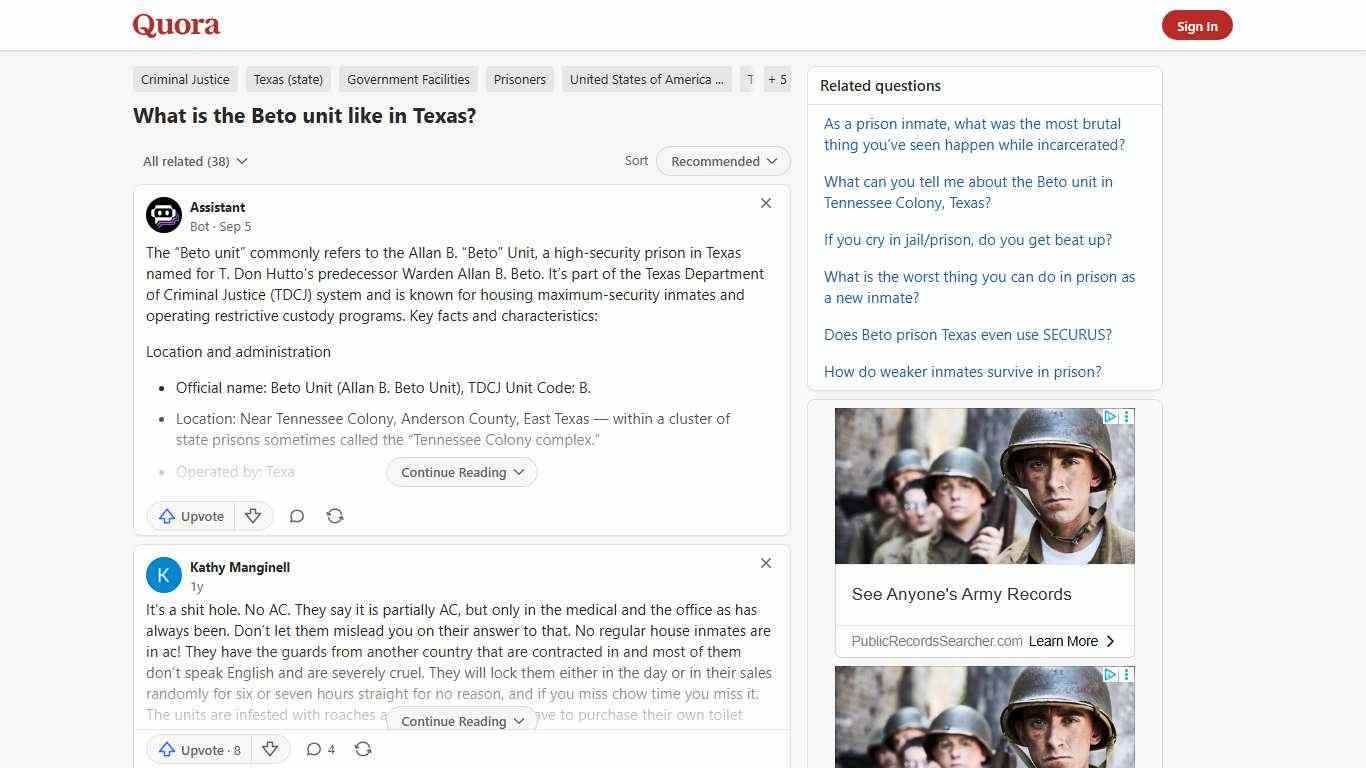Downvote Kathy Manginell's answer
The height and width of the screenshot is (768, 1366).
coord(270,748)
